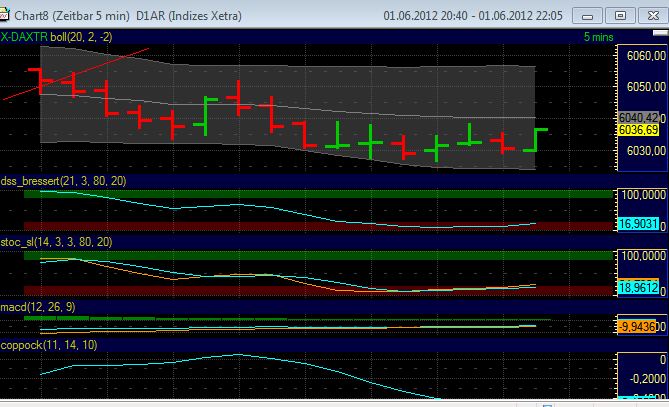
Task: Click the 6060,00 price axis label
Action: tap(646, 55)
